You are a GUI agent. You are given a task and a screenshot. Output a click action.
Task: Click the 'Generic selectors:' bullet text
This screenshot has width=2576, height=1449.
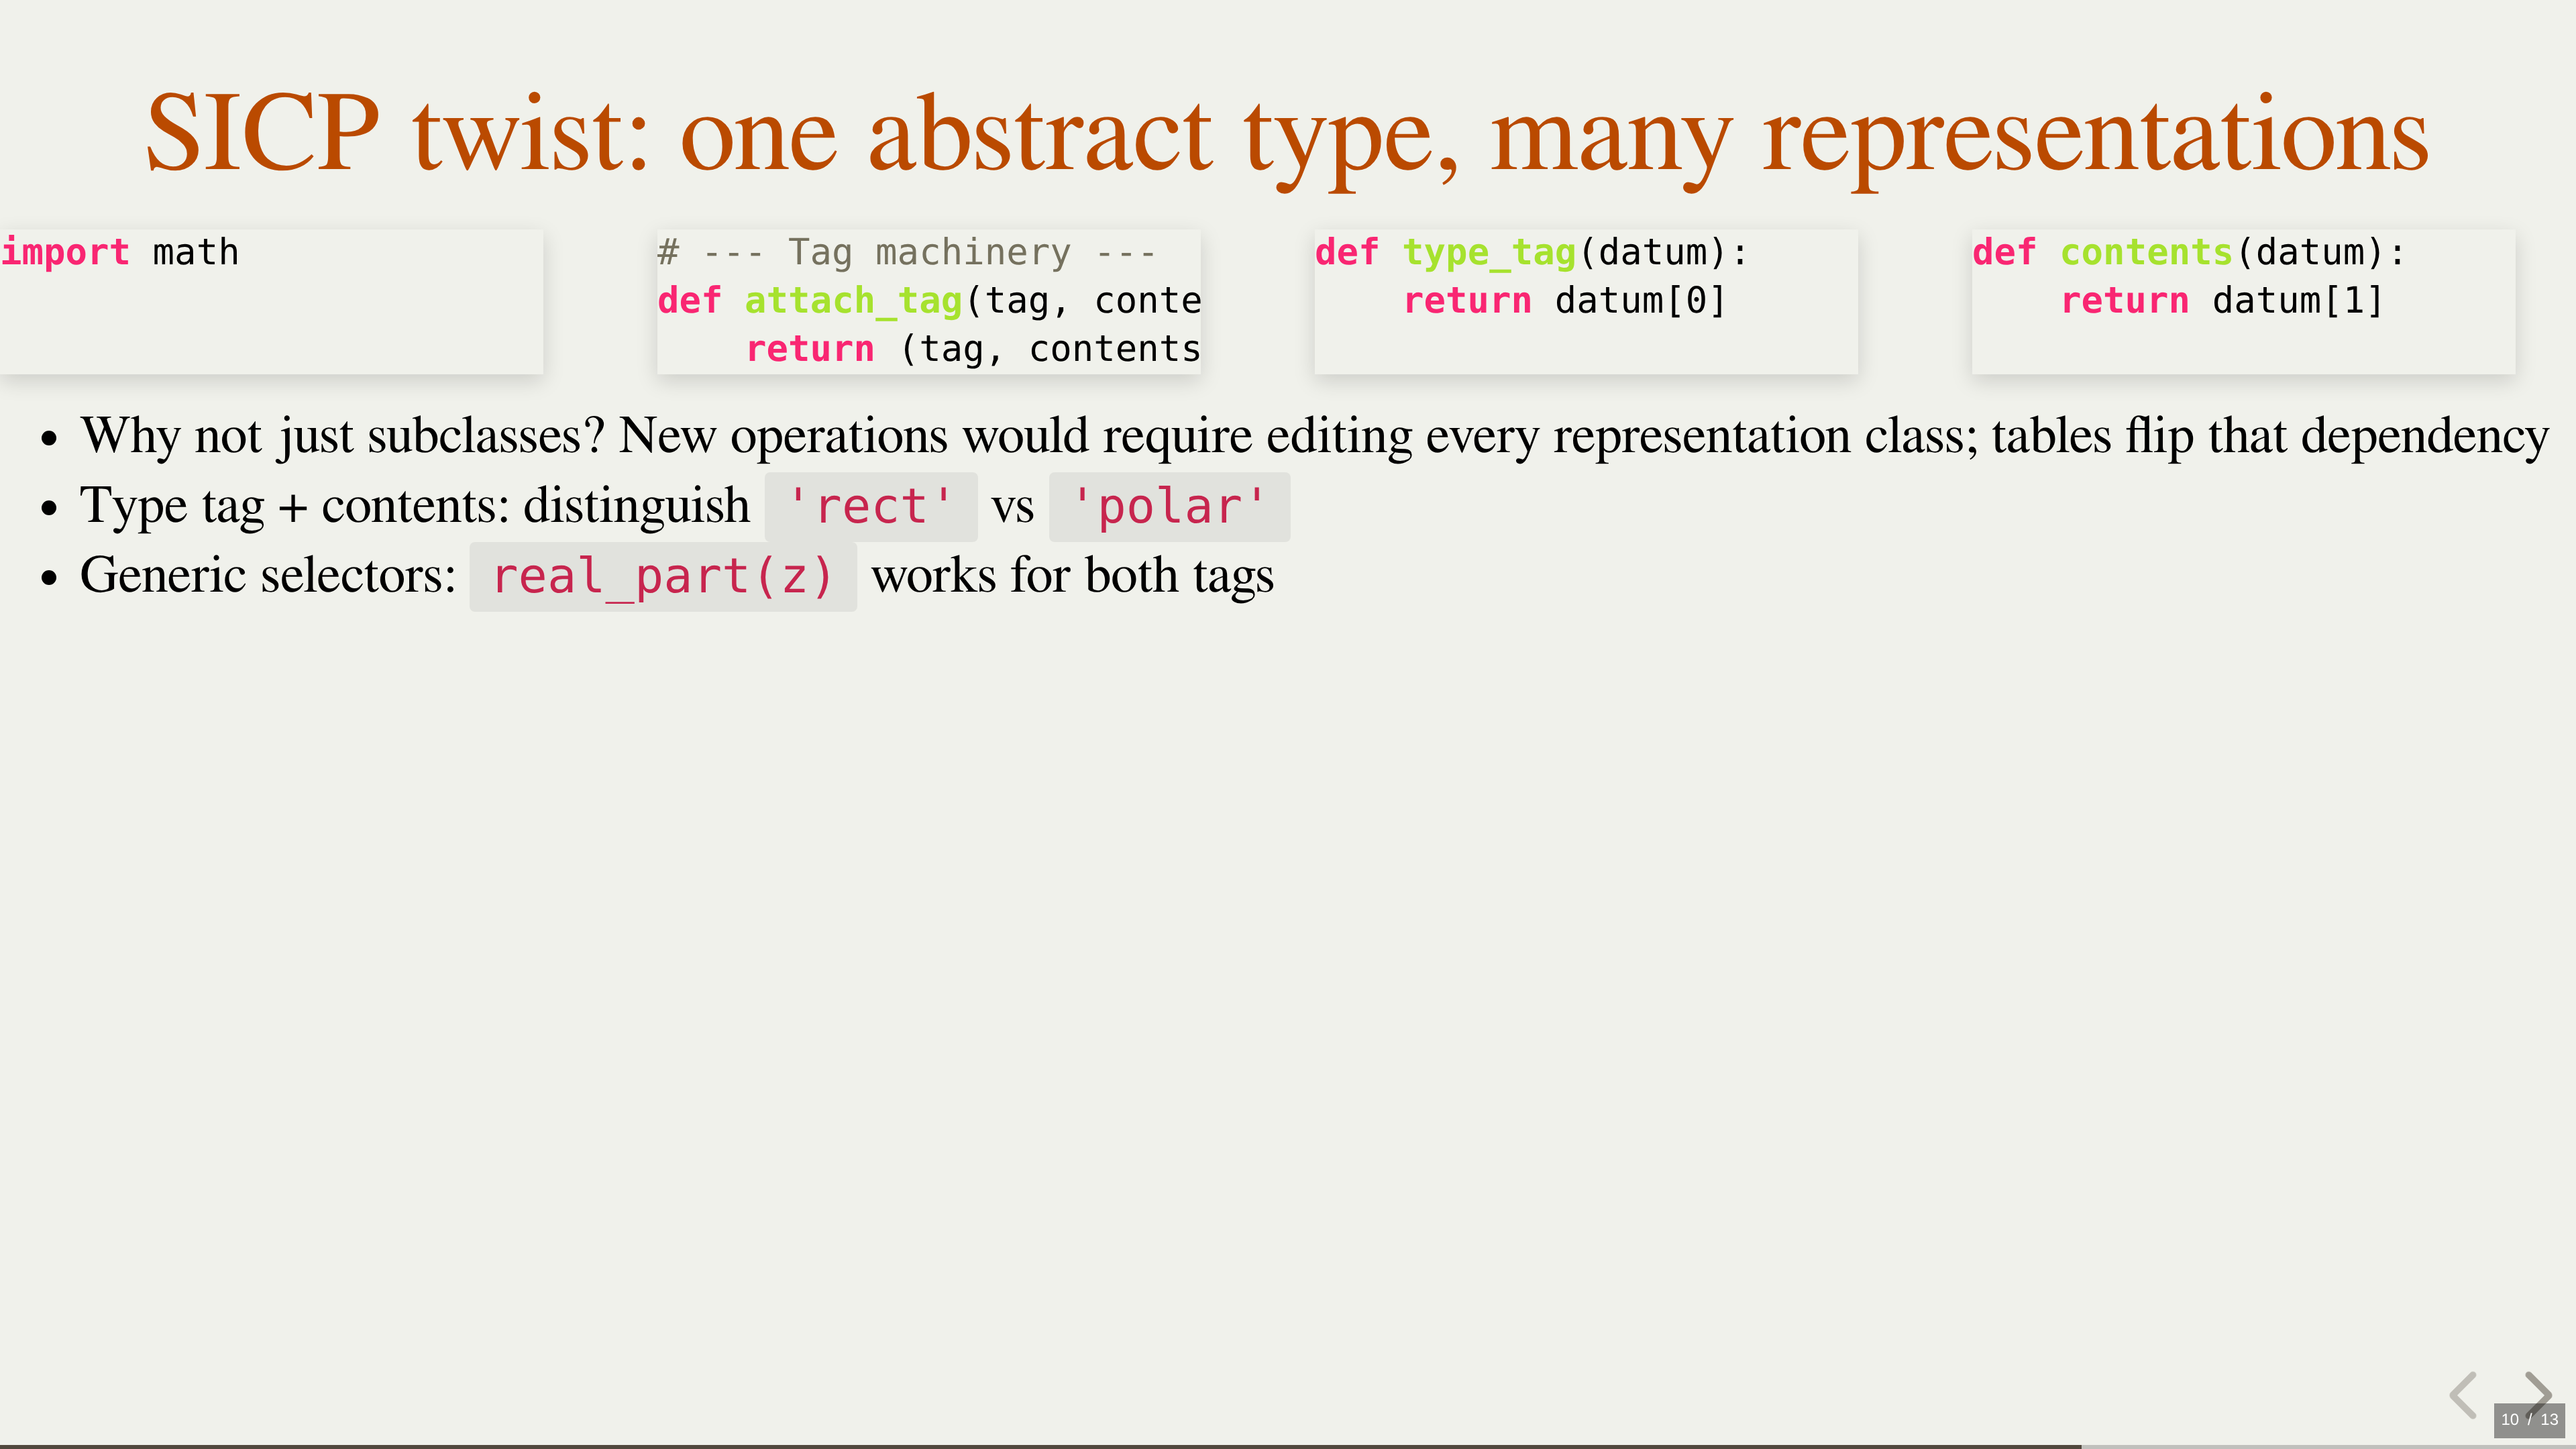coord(268,576)
